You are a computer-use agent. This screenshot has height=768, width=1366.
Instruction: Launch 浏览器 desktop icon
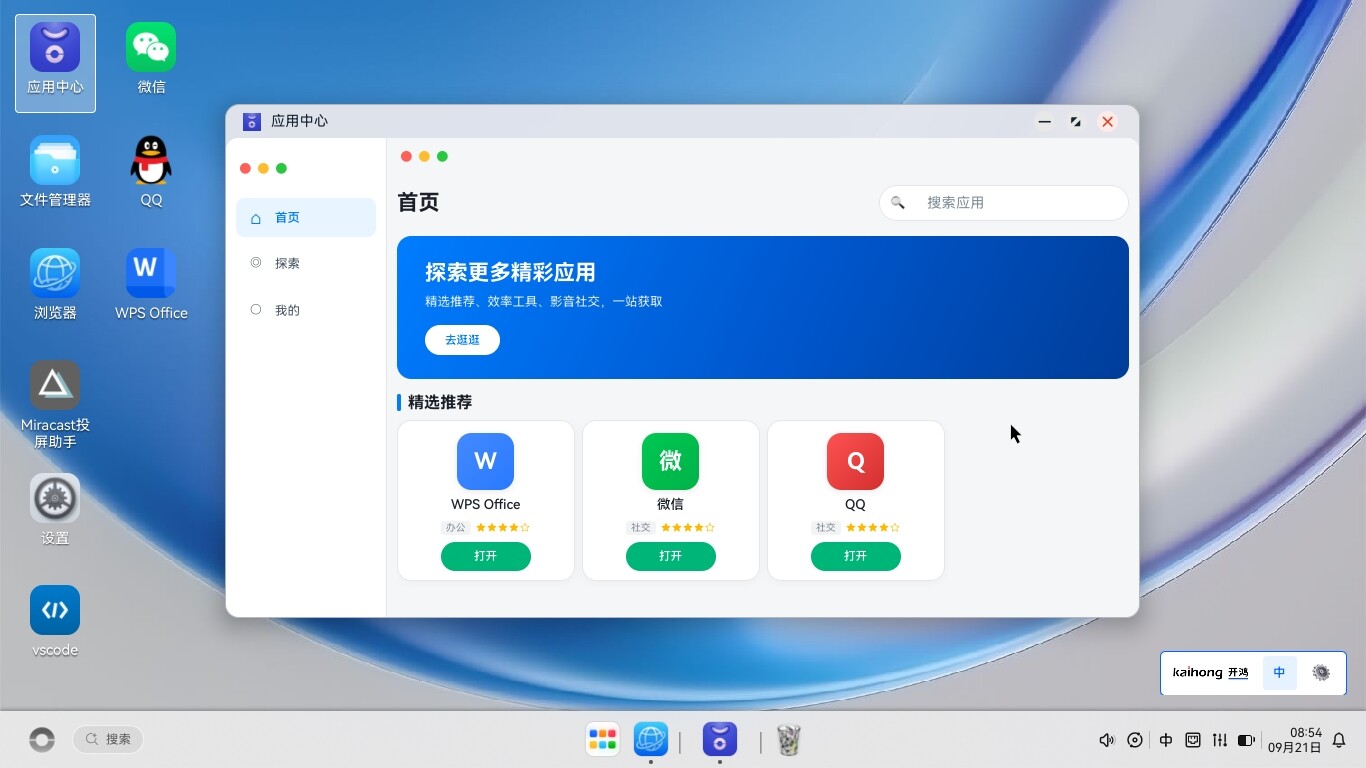click(55, 285)
